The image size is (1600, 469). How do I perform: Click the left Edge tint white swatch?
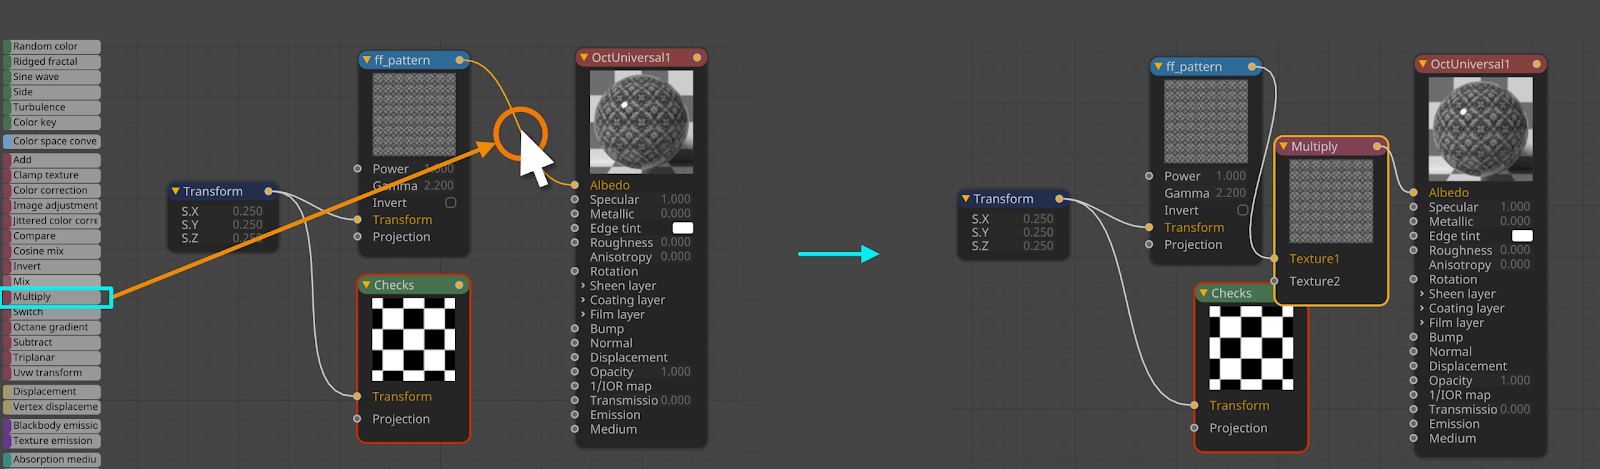pos(683,228)
